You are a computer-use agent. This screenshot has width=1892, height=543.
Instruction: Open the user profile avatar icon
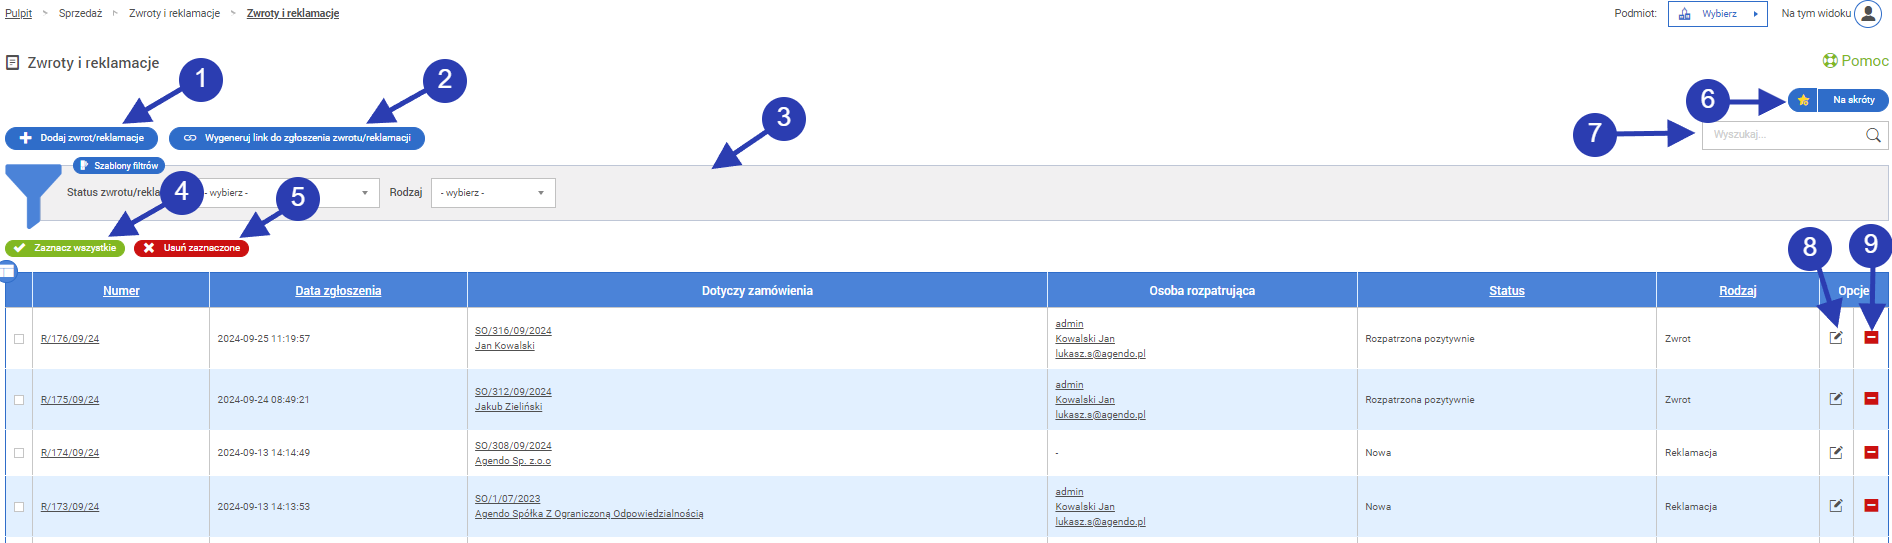pyautogui.click(x=1867, y=14)
